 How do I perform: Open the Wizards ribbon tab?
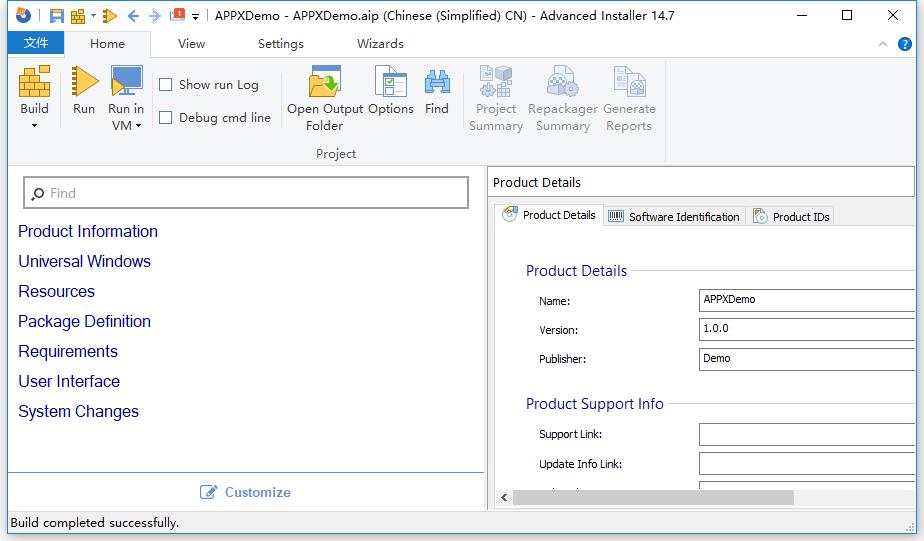point(380,44)
